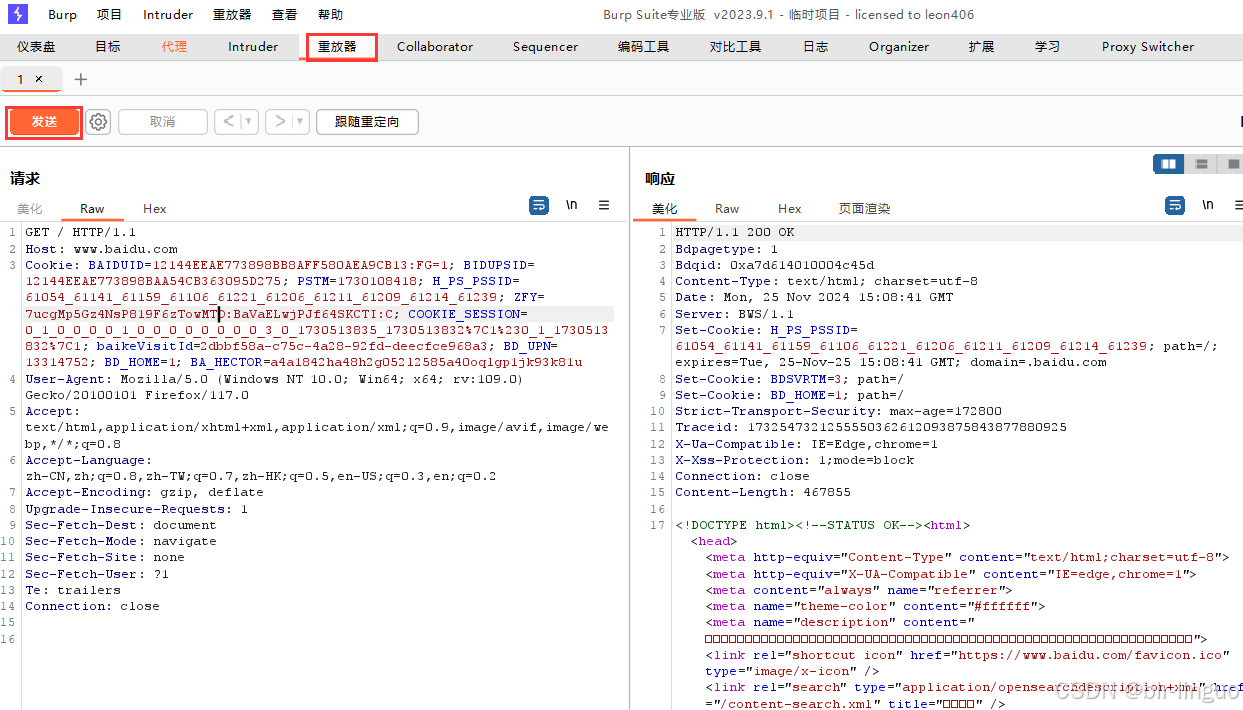The height and width of the screenshot is (710, 1243).
Task: Open the Burp menu
Action: [62, 14]
